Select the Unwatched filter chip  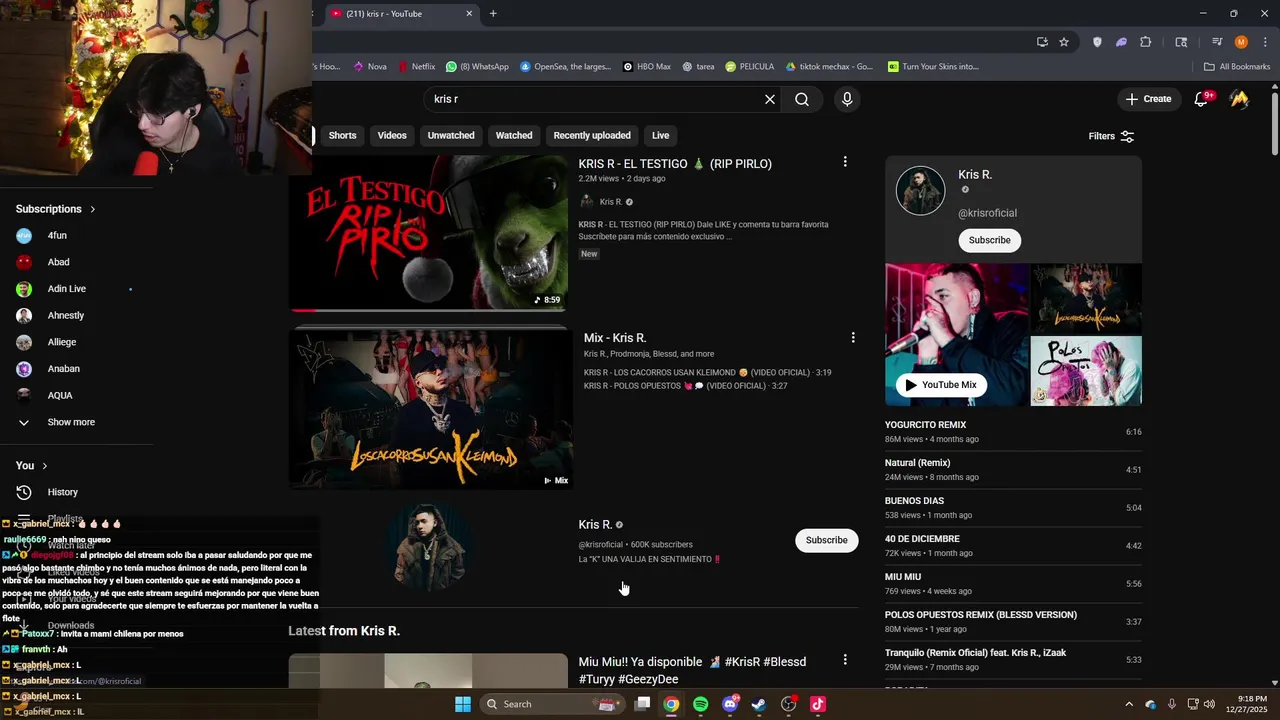451,135
